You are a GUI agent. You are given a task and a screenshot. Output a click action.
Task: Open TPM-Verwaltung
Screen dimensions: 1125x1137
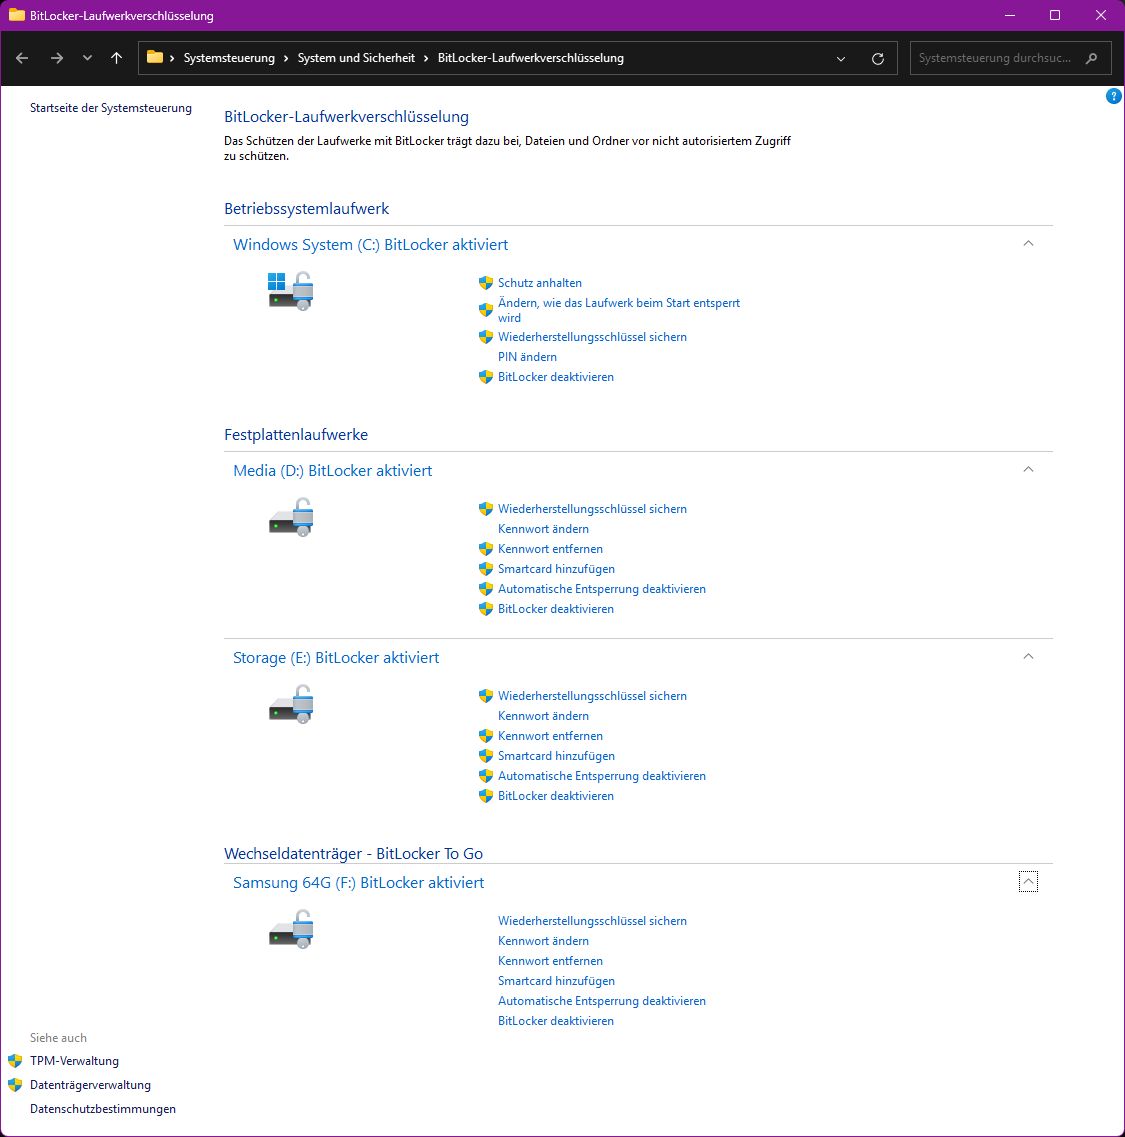click(74, 1061)
